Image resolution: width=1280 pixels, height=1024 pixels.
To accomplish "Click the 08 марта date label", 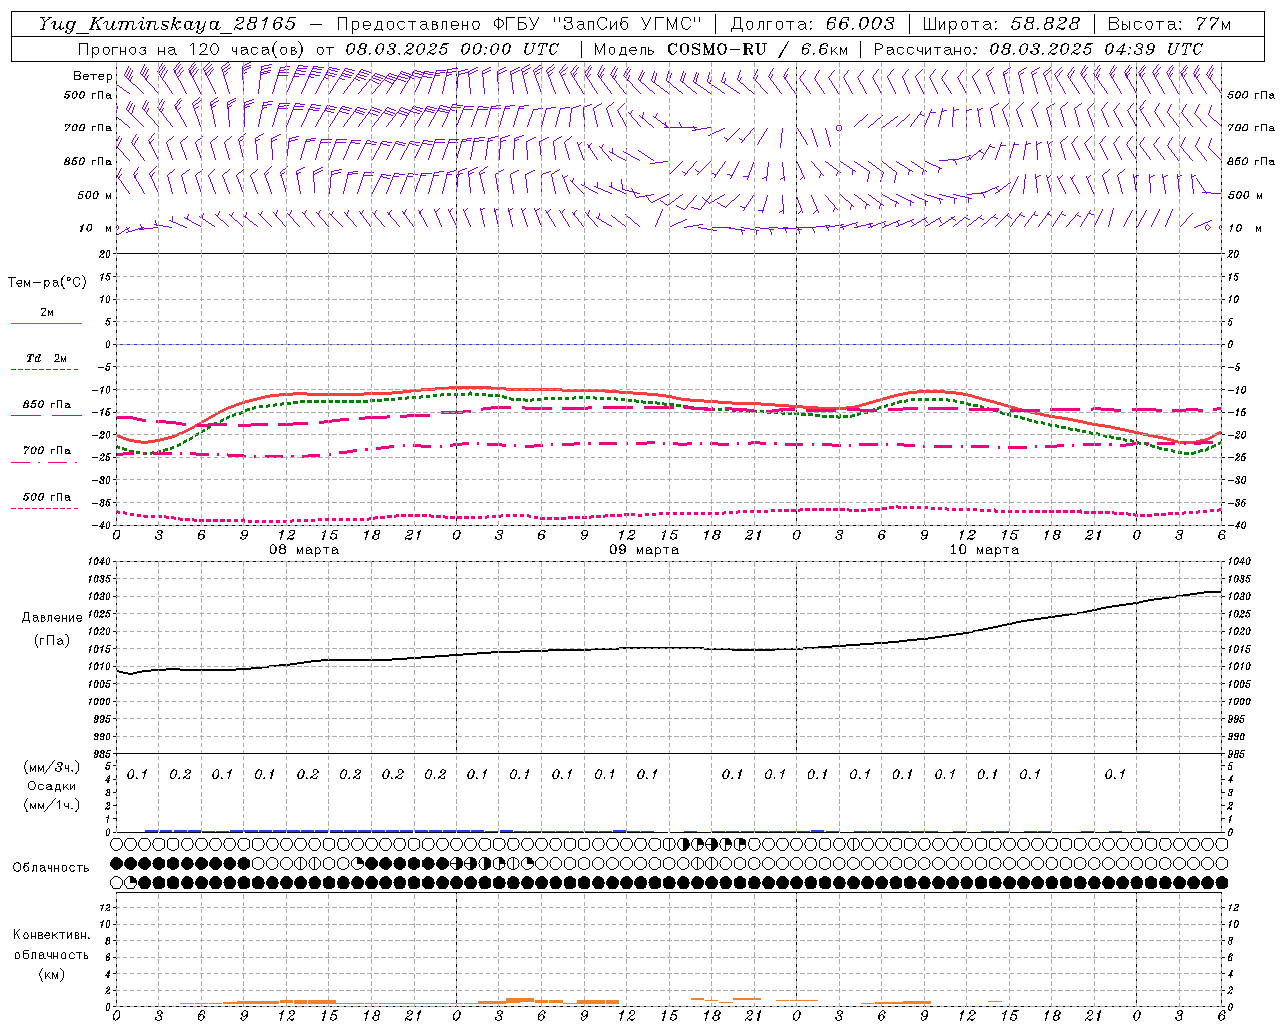I will (x=304, y=550).
